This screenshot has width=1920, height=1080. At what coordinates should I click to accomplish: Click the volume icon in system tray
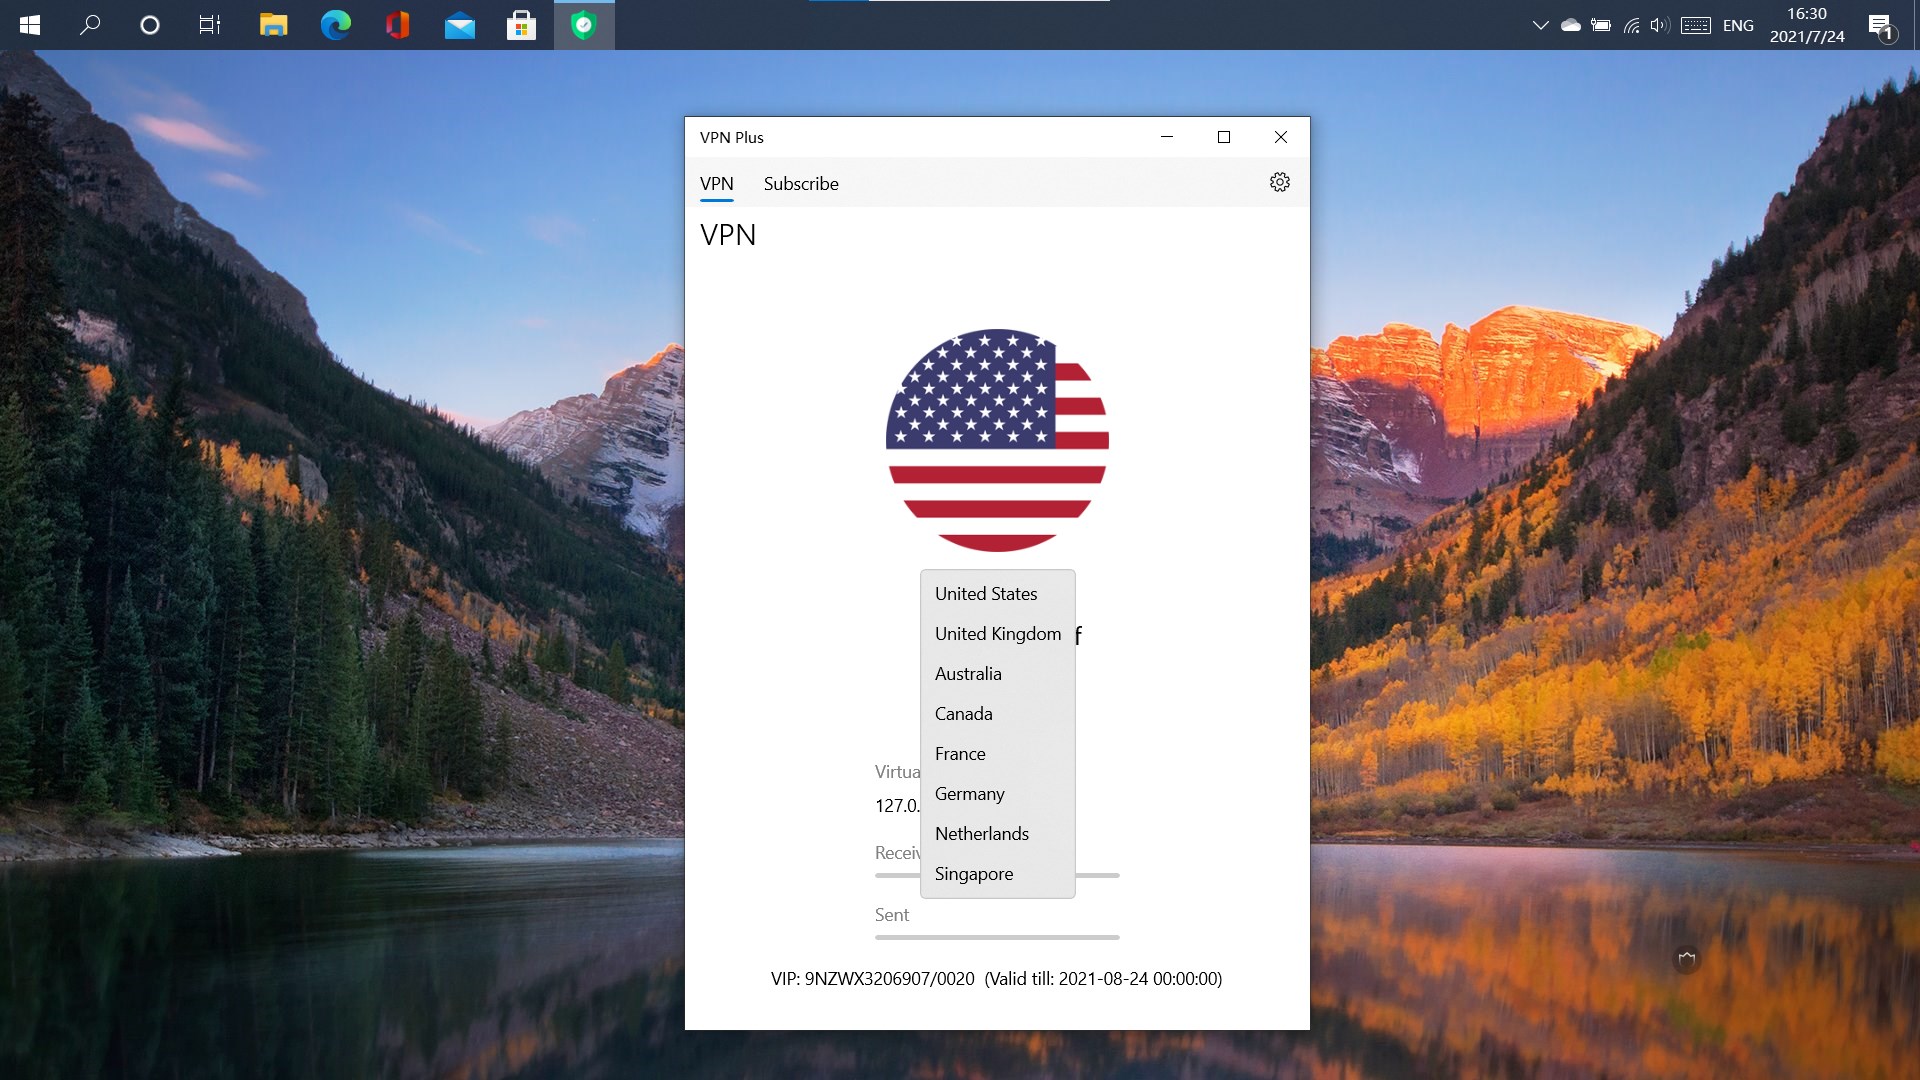click(1662, 25)
